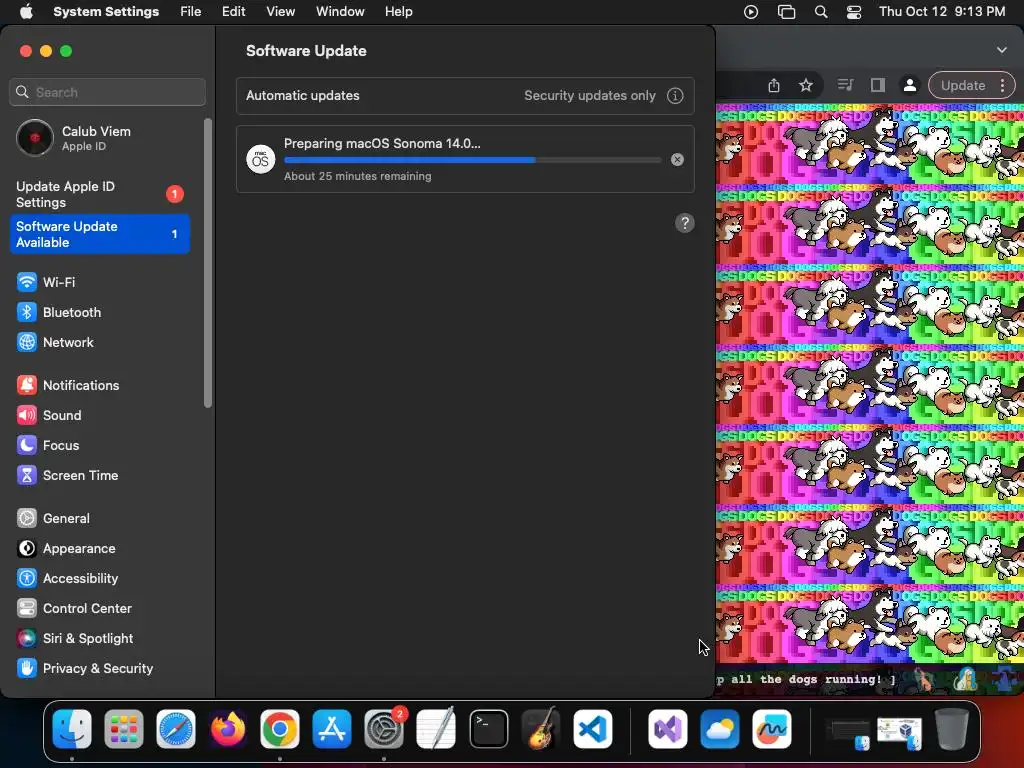This screenshot has height=768, width=1024.
Task: Open the File menu
Action: point(191,12)
